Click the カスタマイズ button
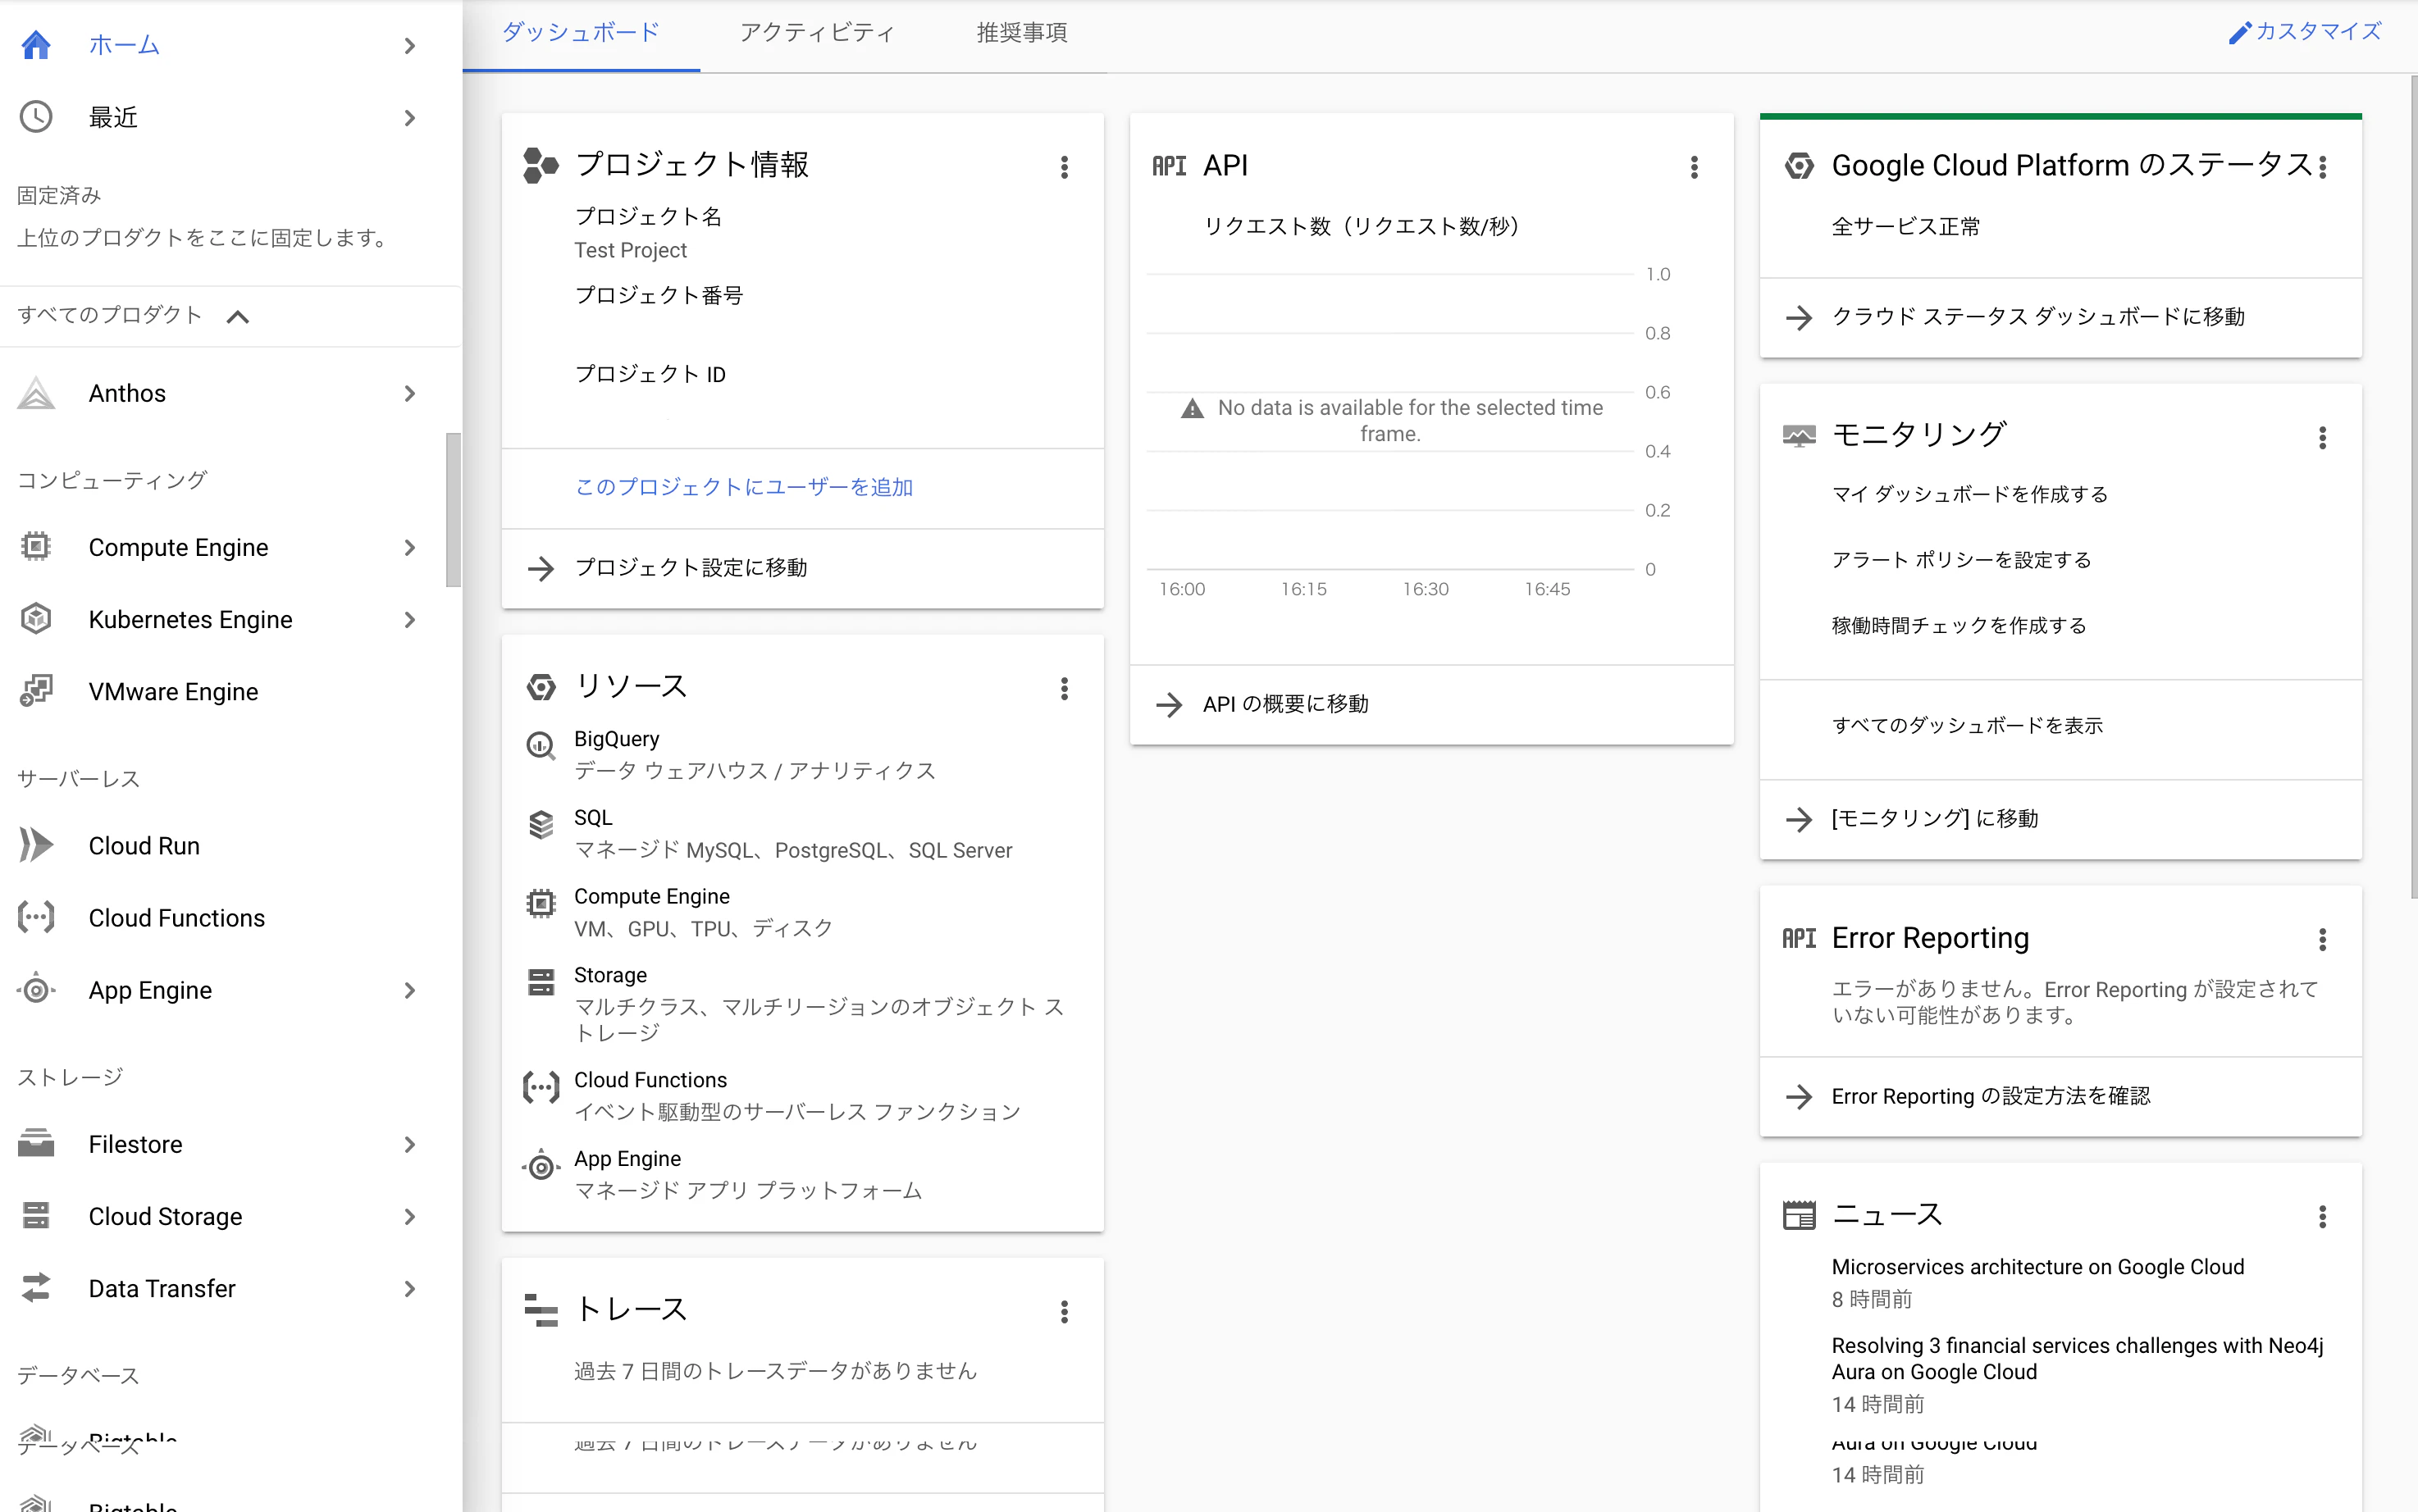Image resolution: width=2418 pixels, height=1512 pixels. [x=2305, y=33]
